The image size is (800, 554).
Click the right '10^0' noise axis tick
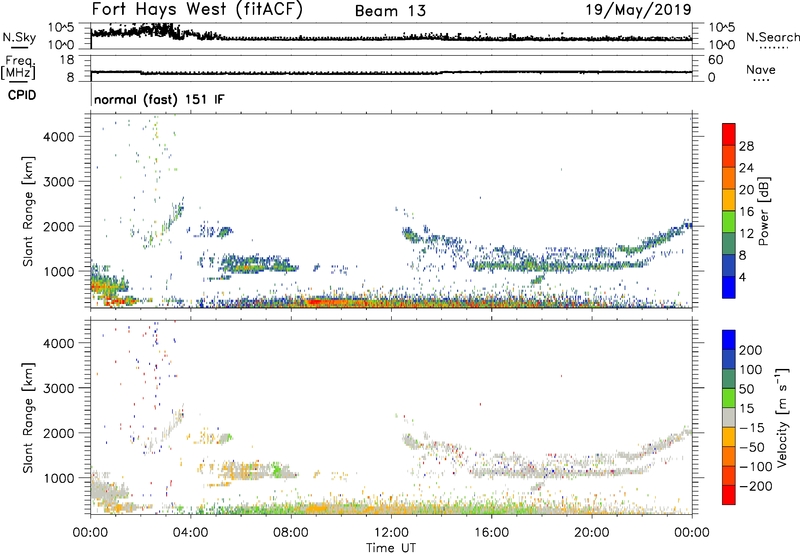722,45
